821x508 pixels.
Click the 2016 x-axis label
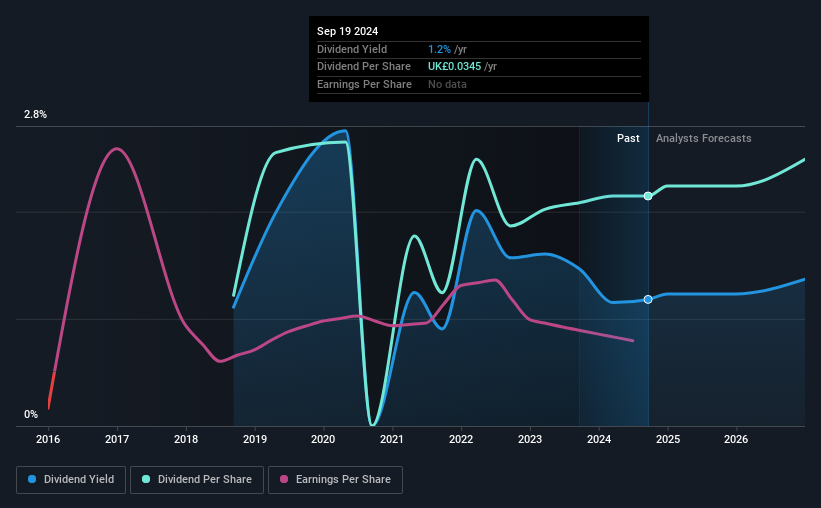pos(48,439)
